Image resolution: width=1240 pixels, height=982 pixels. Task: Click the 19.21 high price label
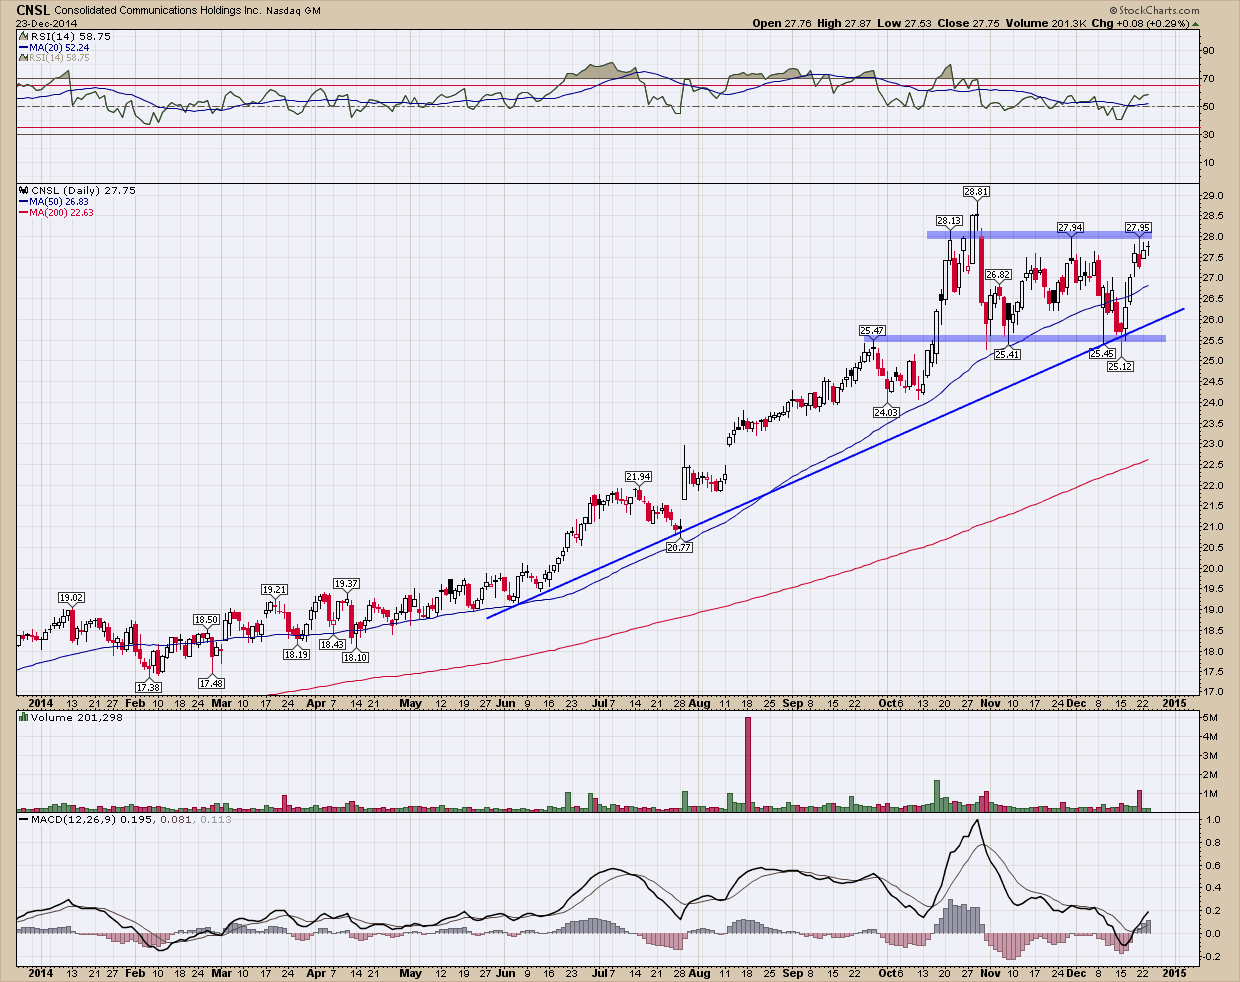[275, 589]
